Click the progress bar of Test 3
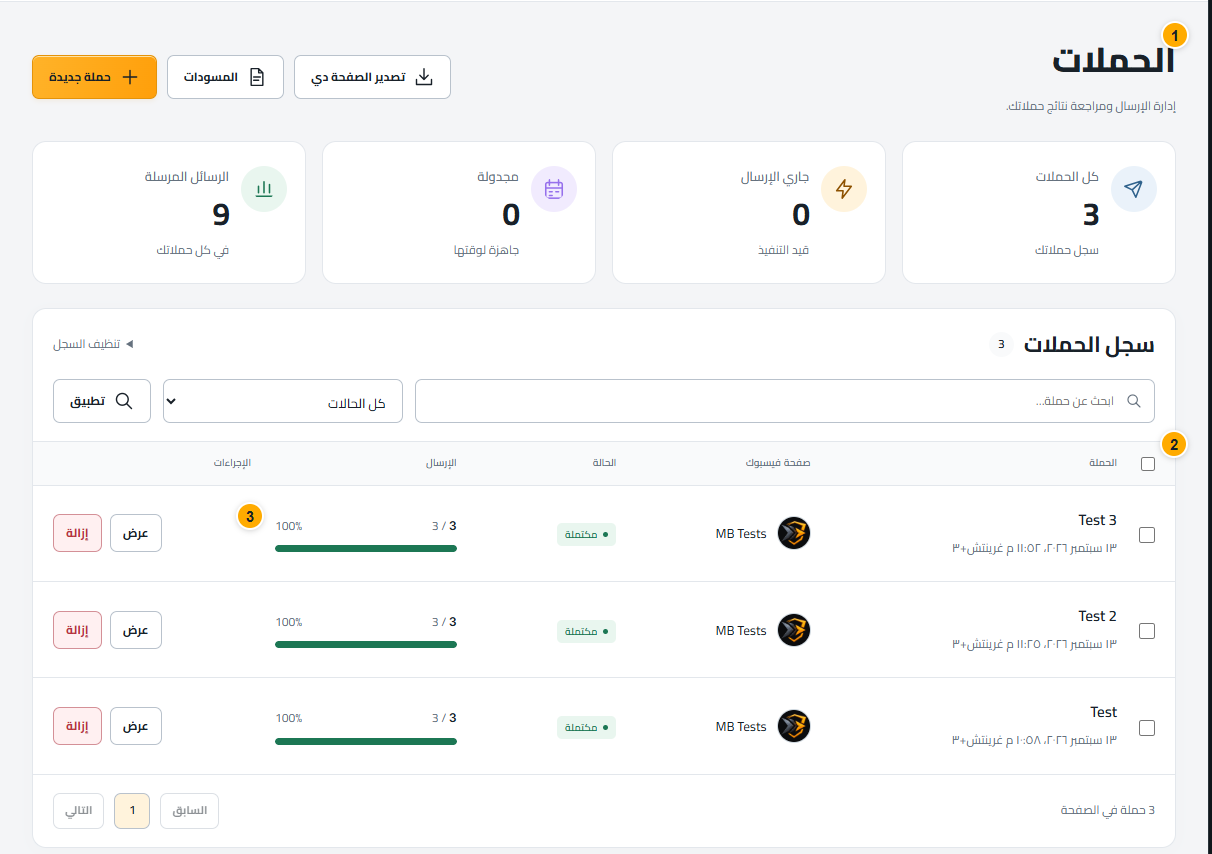 [366, 548]
